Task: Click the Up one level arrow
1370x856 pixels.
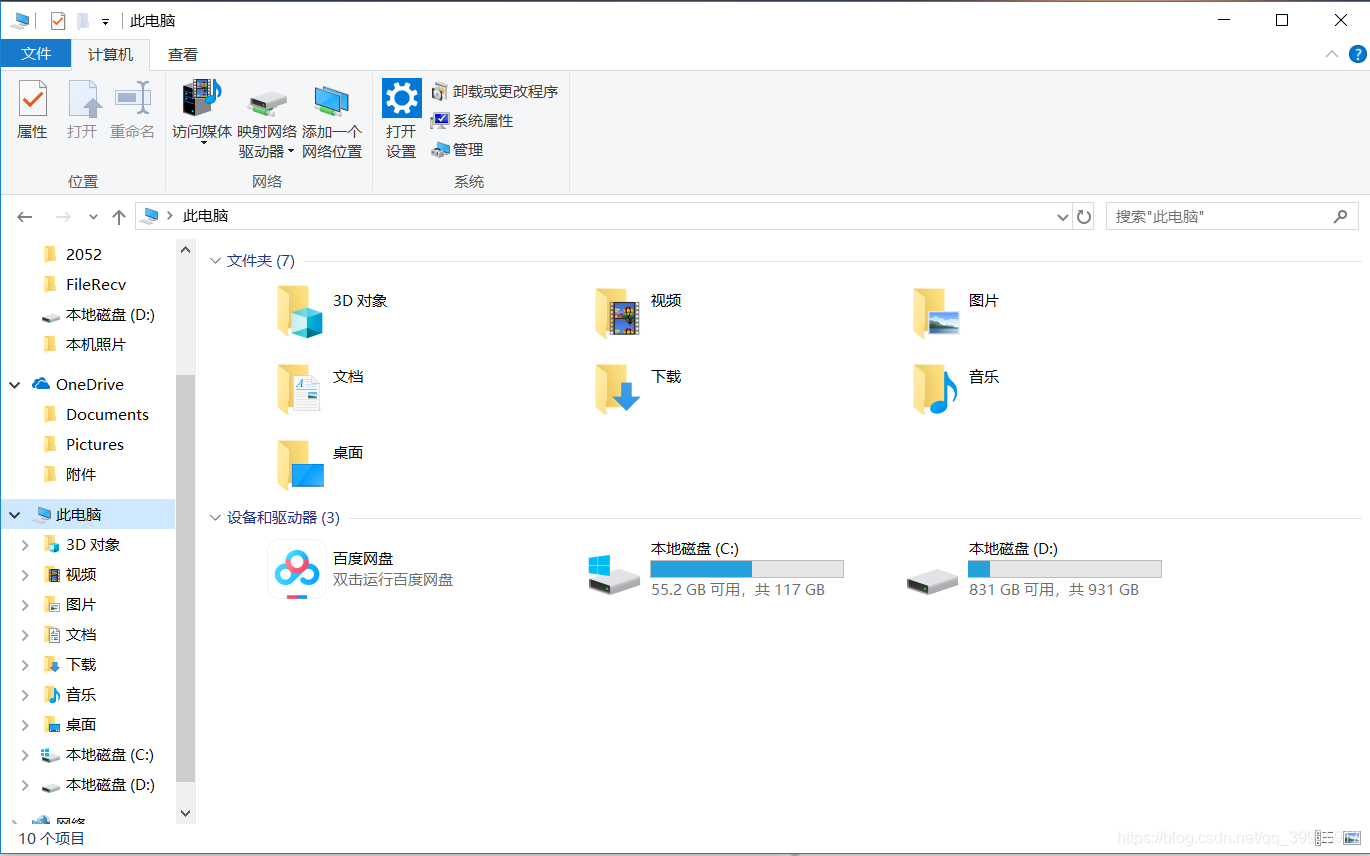Action: 119,216
